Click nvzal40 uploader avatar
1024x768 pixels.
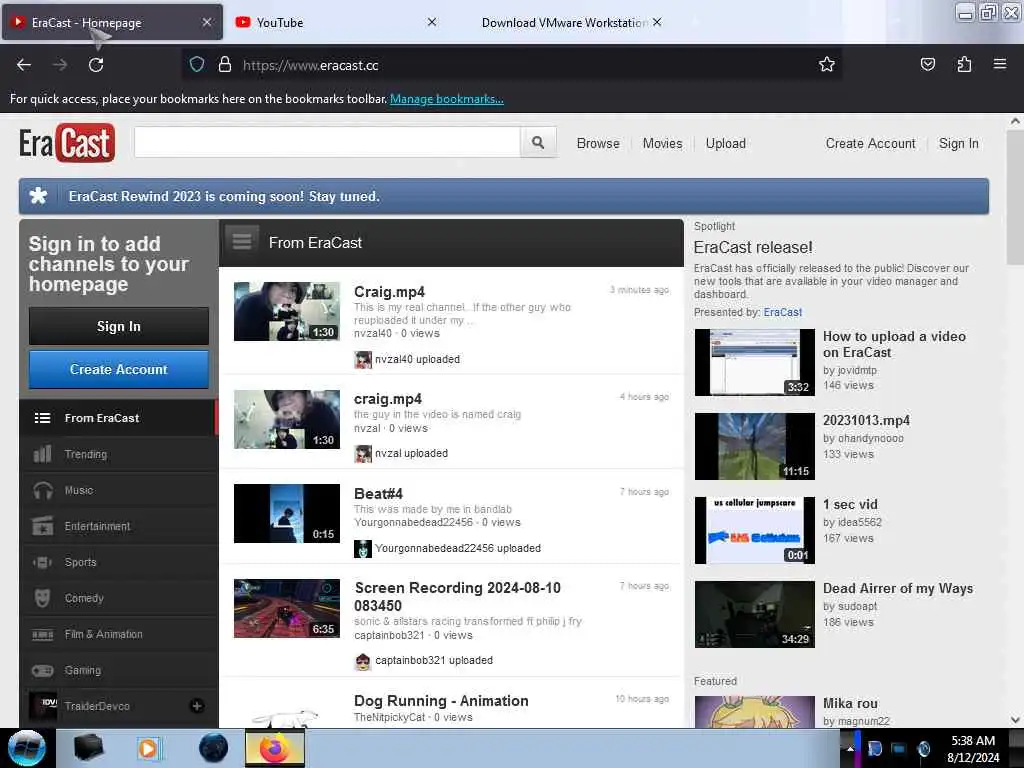point(362,359)
